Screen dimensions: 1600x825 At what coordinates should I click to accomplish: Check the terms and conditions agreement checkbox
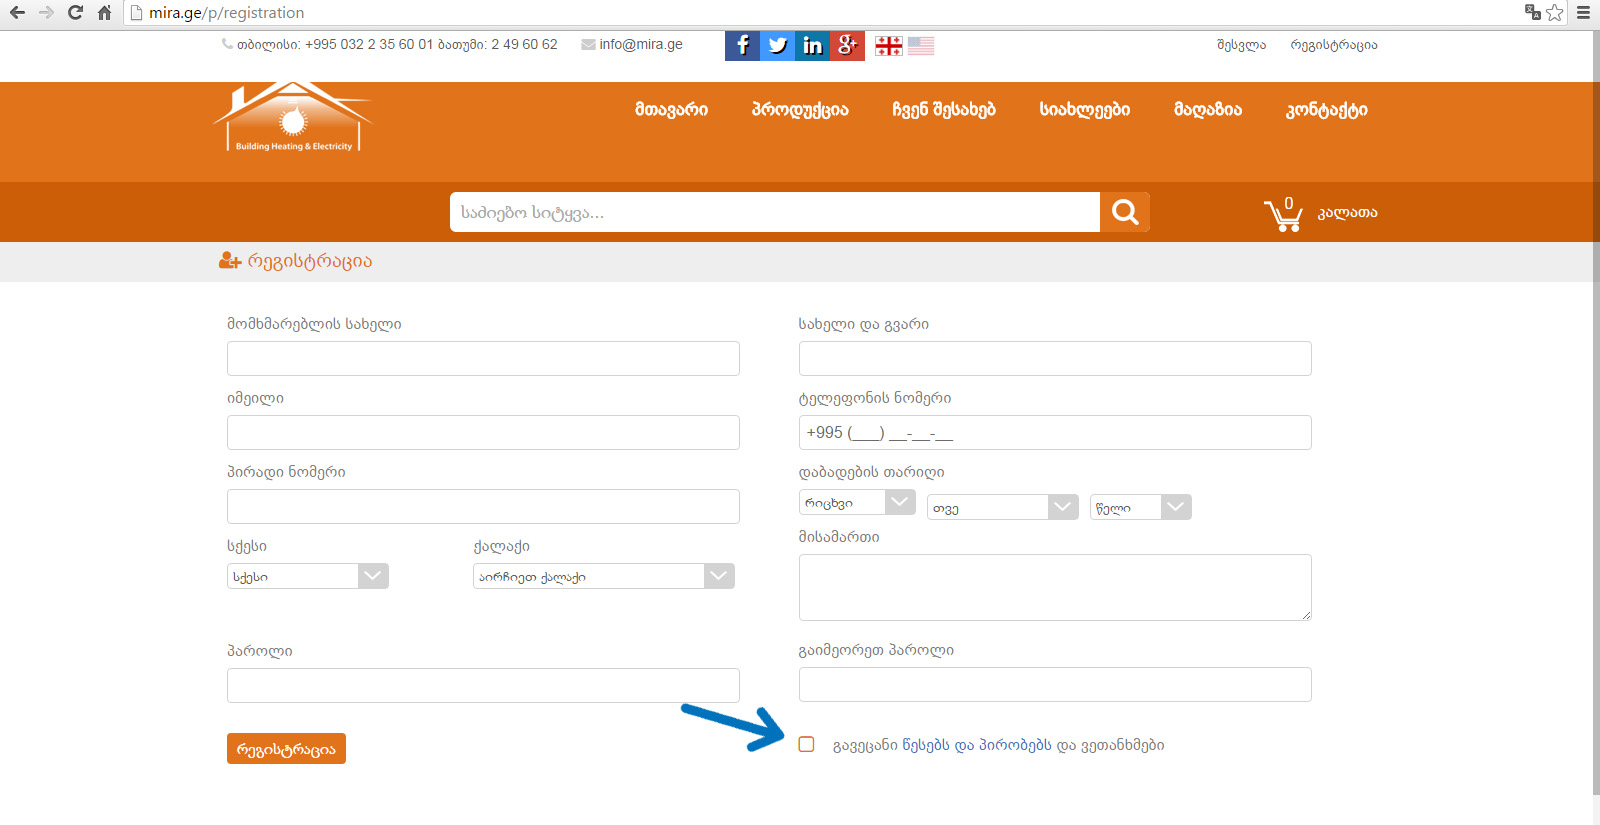click(x=807, y=744)
